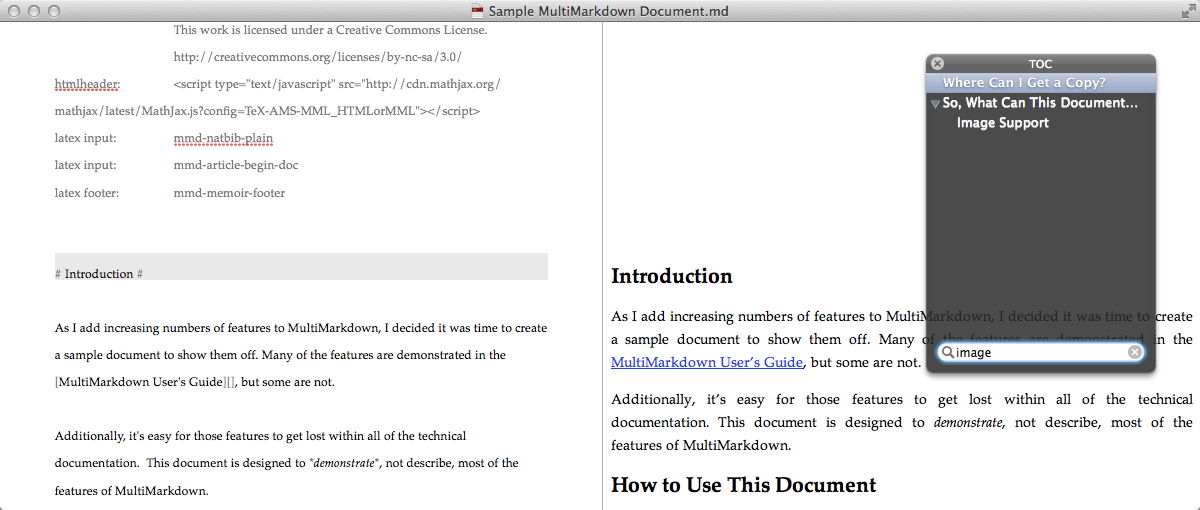Click the italic 'demonstrate' word in preview
1200x510 pixels.
[968, 422]
